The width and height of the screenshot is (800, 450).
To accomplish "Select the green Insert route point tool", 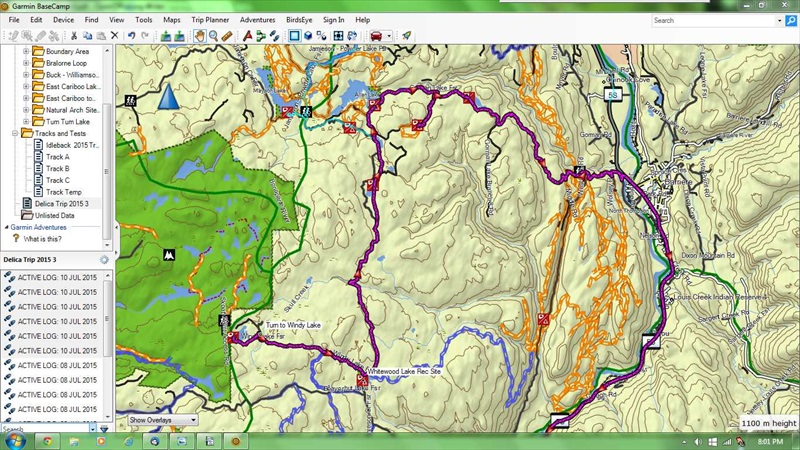I will [x=261, y=36].
